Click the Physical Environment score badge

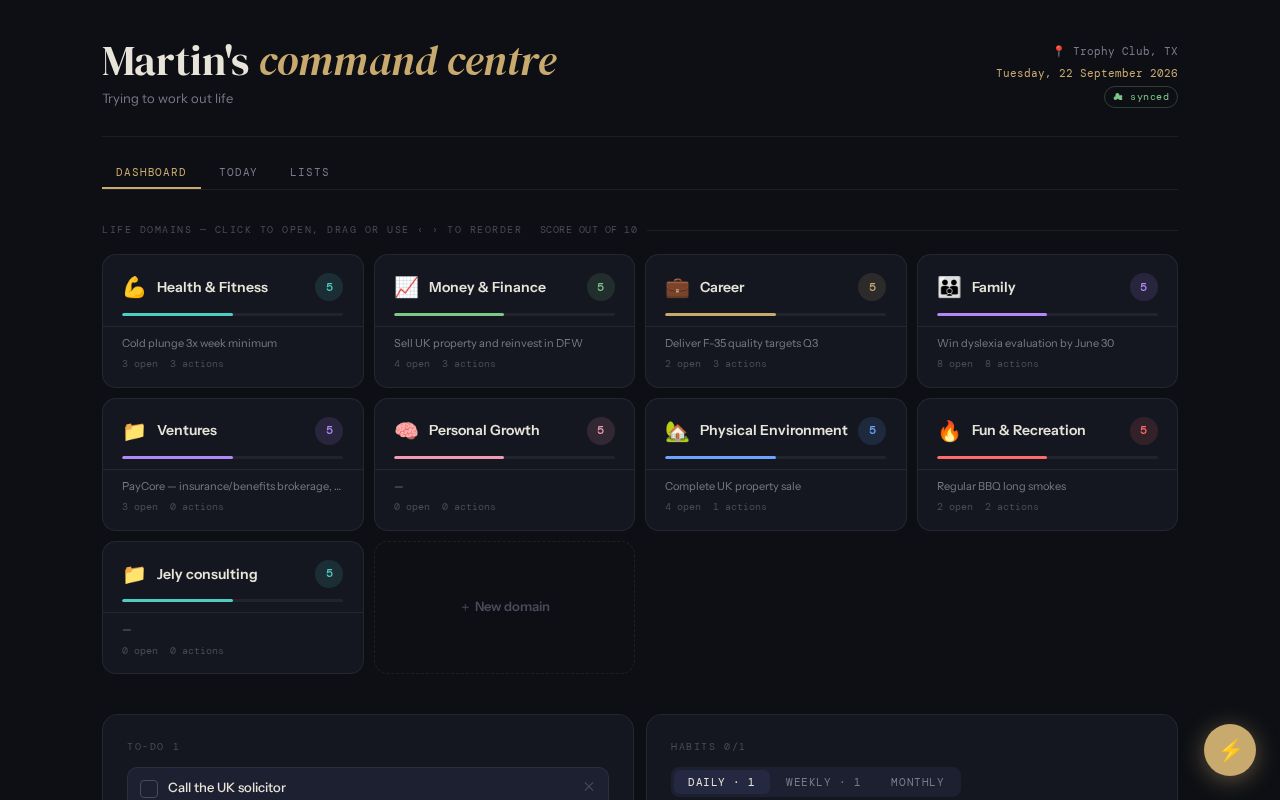pos(872,430)
